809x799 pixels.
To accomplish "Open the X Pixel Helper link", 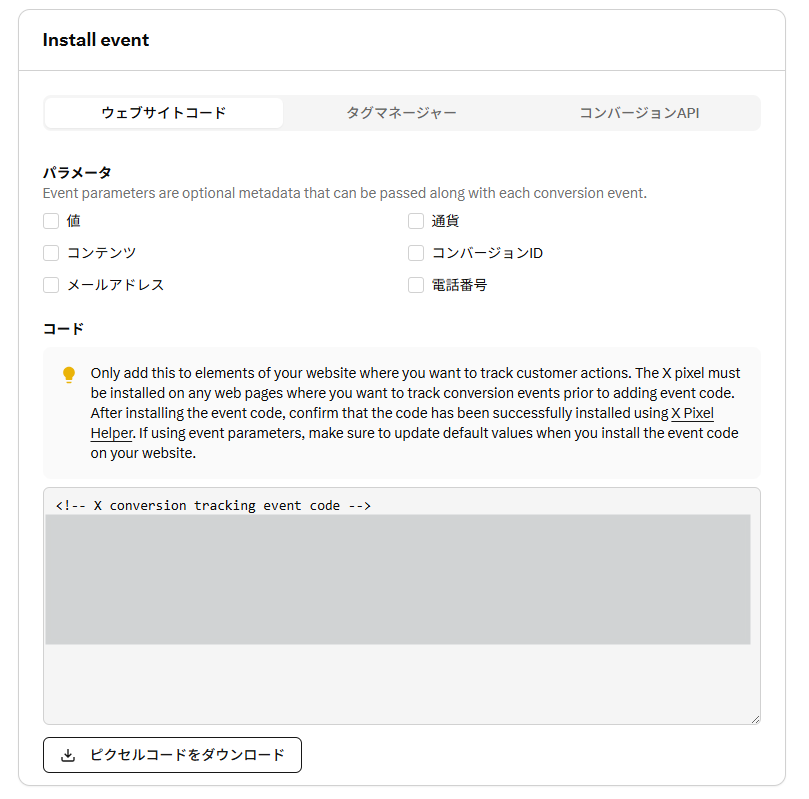I will (x=692, y=413).
